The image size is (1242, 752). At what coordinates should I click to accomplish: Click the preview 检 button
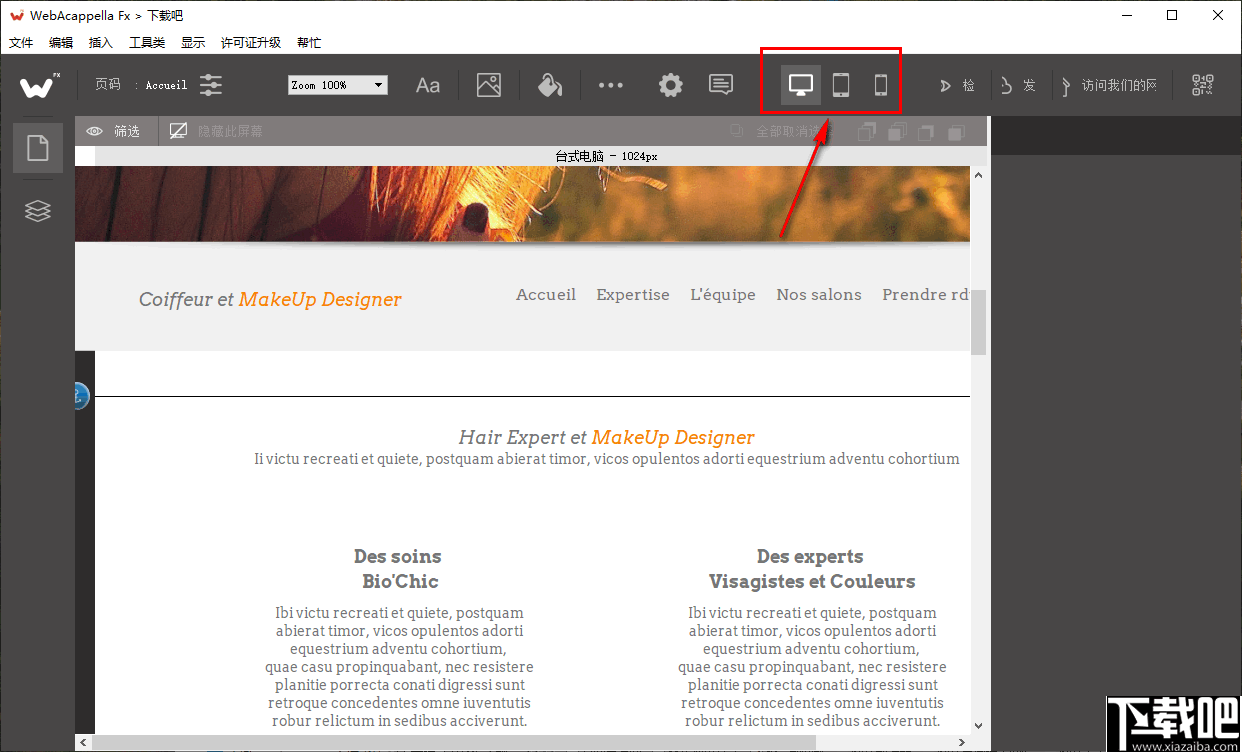(x=957, y=86)
